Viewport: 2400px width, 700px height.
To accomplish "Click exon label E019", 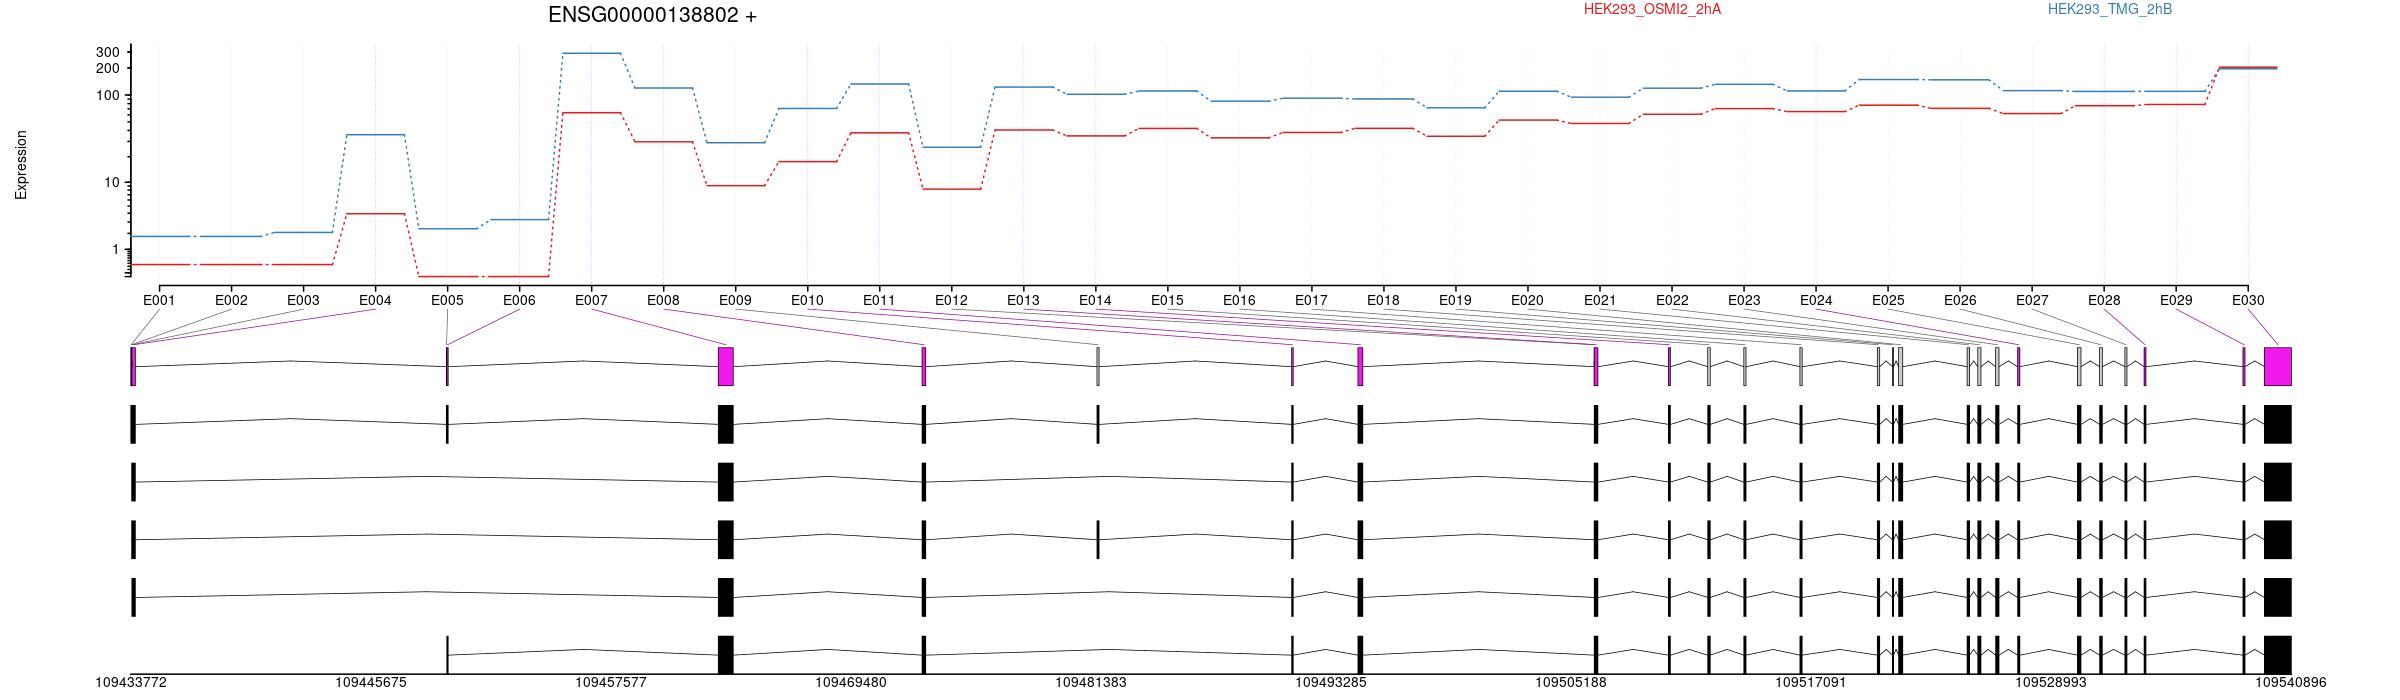I will pyautogui.click(x=1455, y=300).
